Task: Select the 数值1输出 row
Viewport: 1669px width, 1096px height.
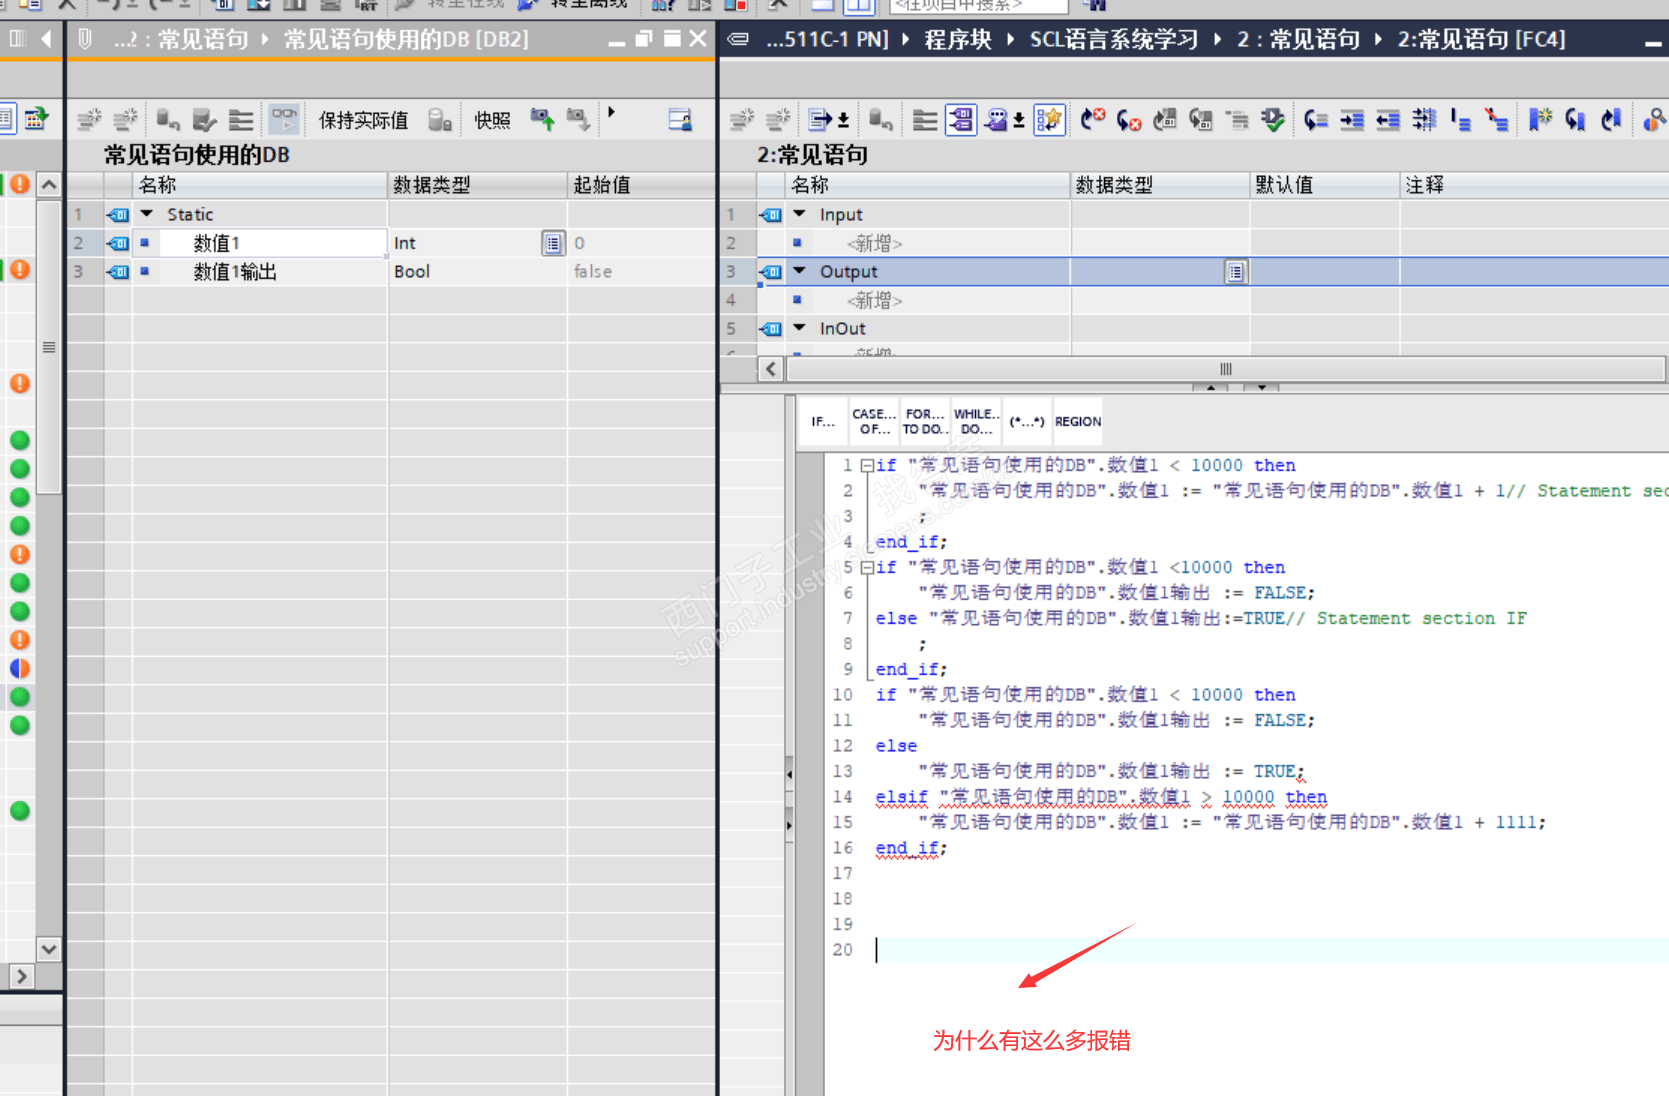Action: click(x=391, y=272)
